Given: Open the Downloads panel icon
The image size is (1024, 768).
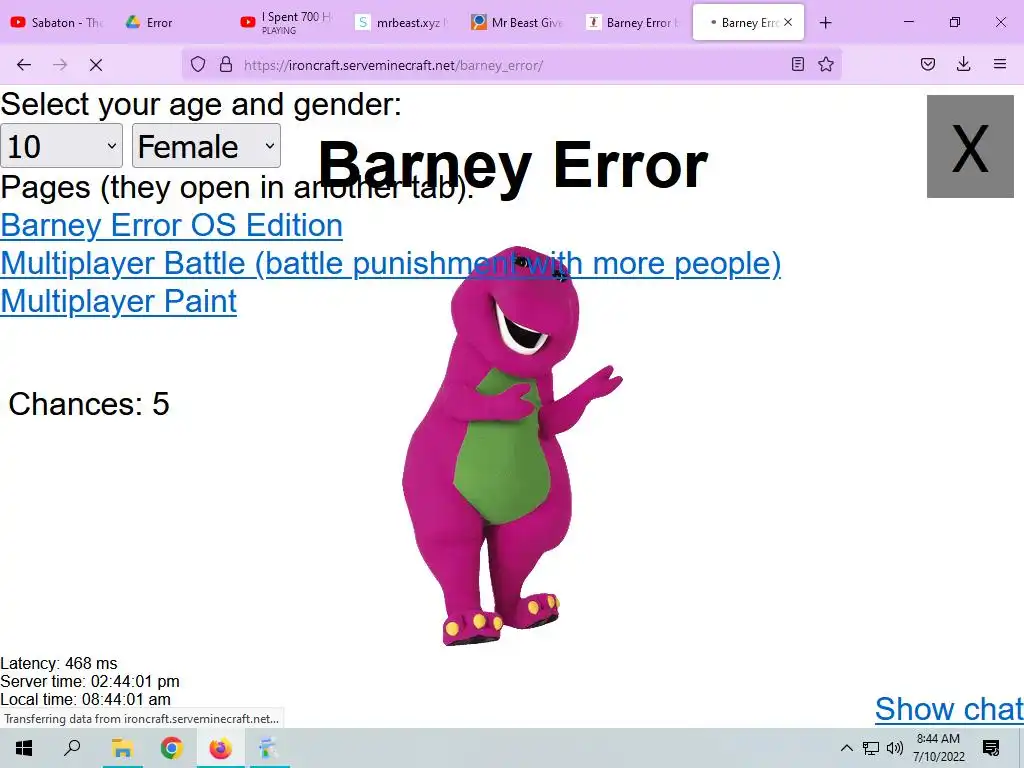Looking at the screenshot, I should coord(963,64).
